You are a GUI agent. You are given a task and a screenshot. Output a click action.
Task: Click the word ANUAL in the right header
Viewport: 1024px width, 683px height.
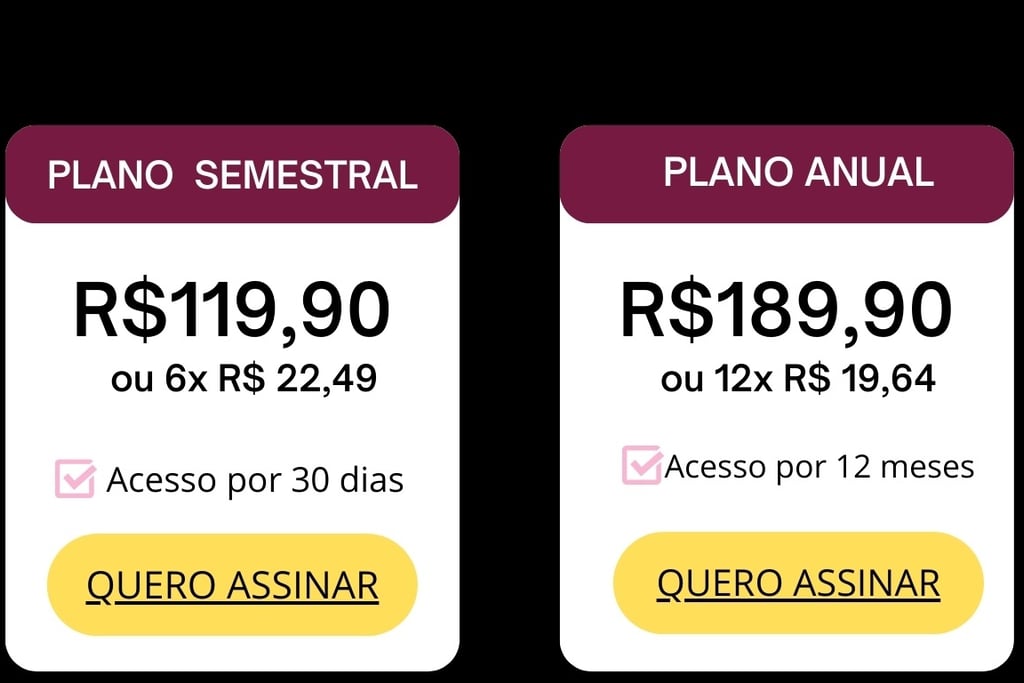click(x=869, y=172)
